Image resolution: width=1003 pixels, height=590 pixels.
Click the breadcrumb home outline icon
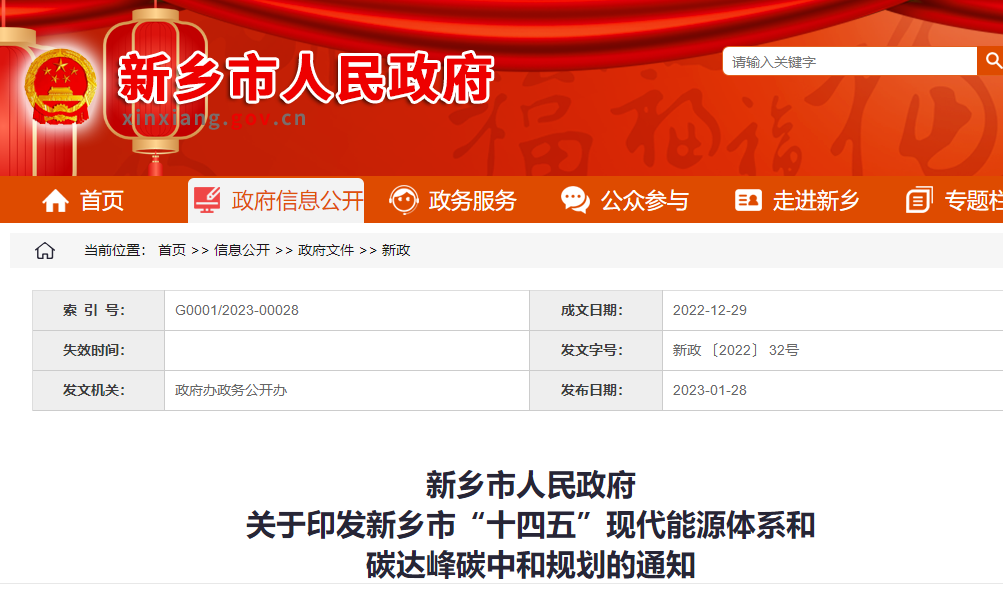pyautogui.click(x=45, y=250)
